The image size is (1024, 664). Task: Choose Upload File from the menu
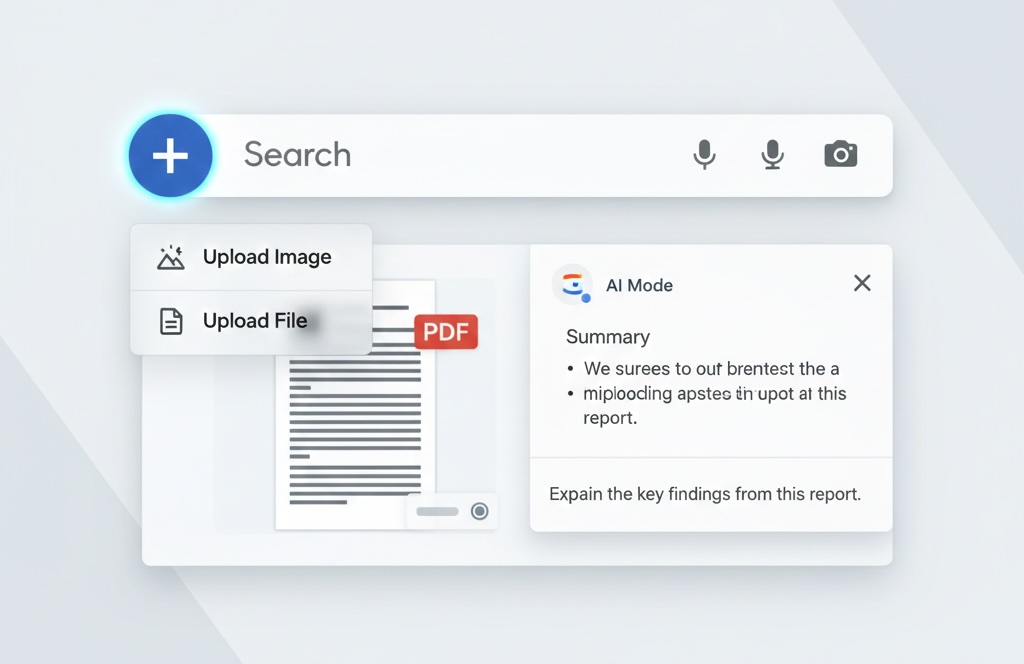(254, 321)
